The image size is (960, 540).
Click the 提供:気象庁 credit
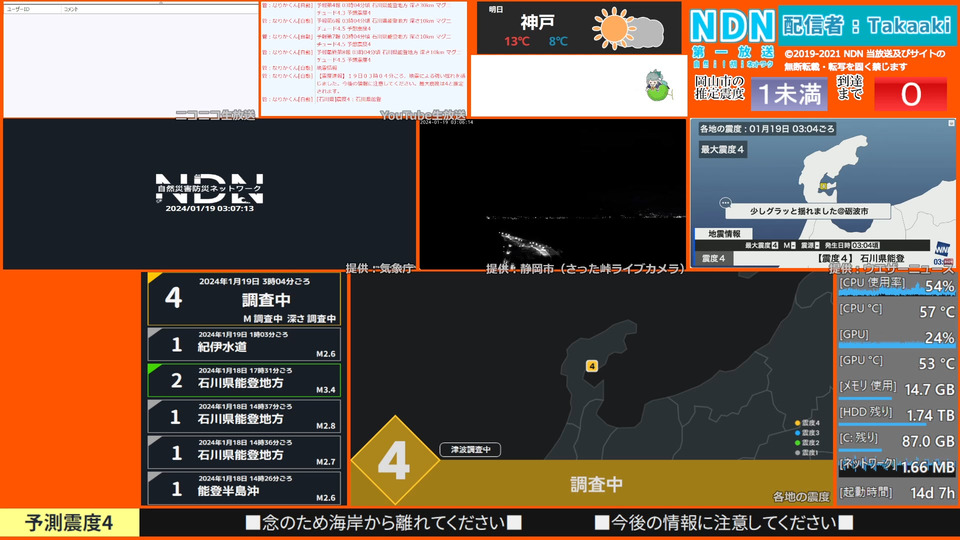pos(379,268)
